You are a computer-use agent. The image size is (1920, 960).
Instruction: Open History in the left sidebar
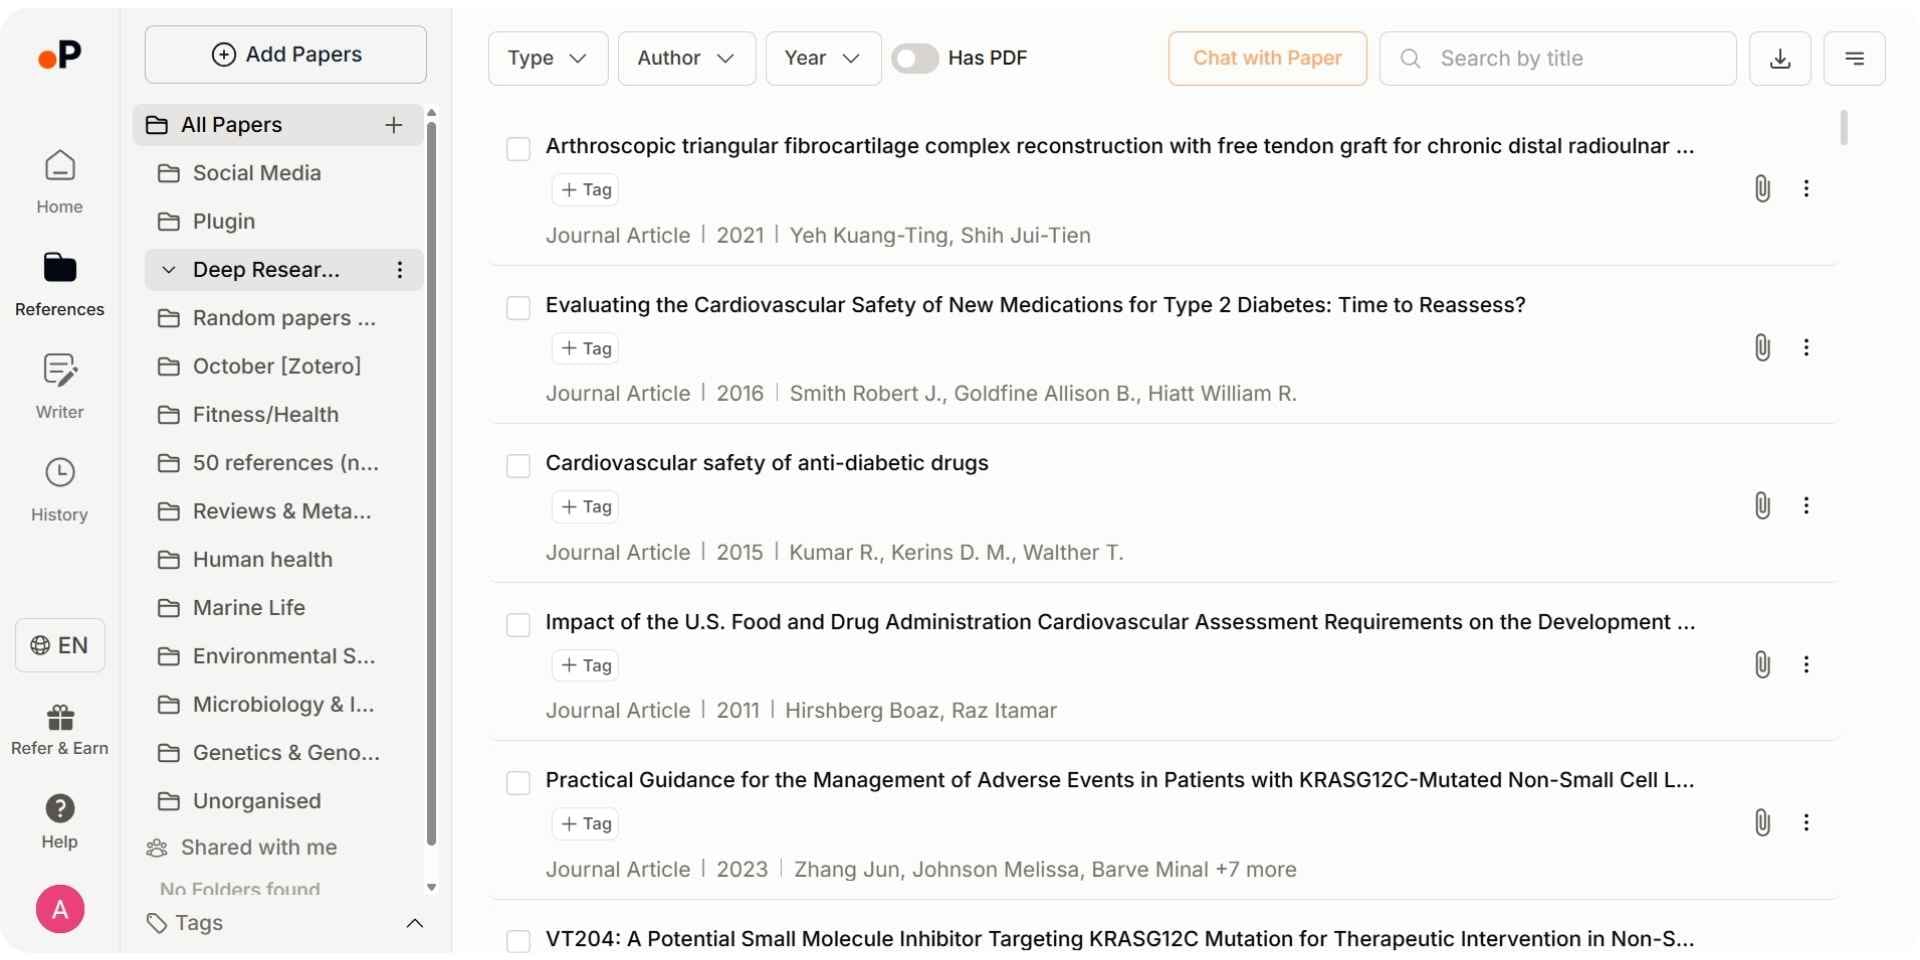[60, 489]
